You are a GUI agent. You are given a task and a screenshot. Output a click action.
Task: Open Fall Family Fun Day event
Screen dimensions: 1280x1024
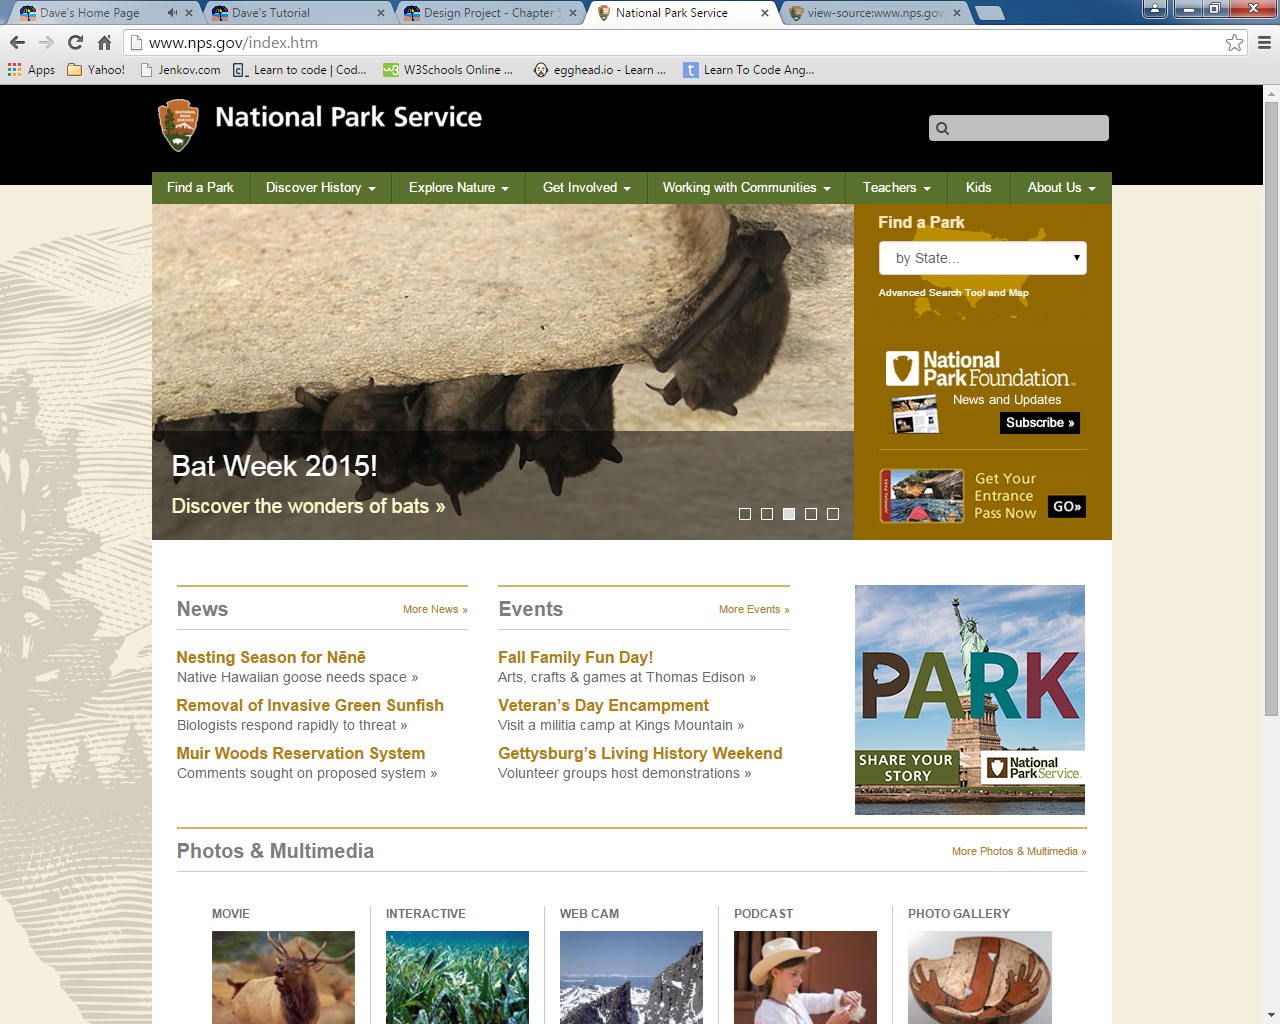click(575, 657)
